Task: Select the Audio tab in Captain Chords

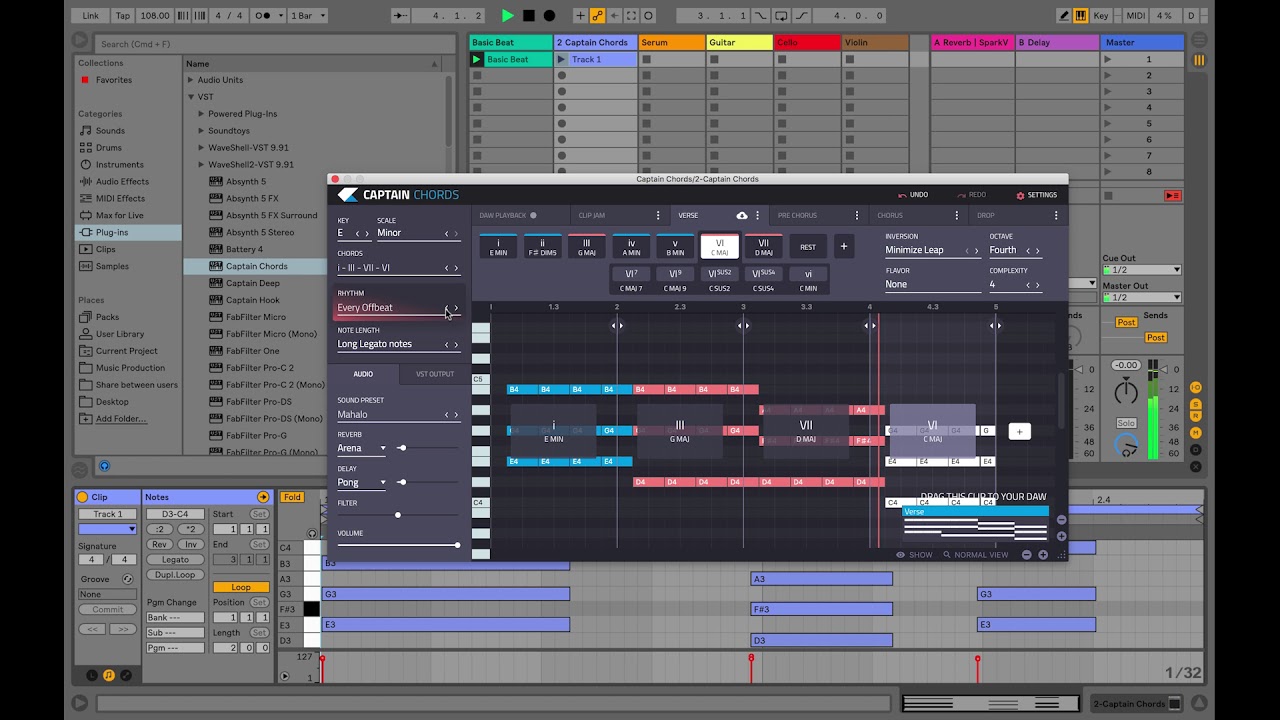Action: [363, 374]
